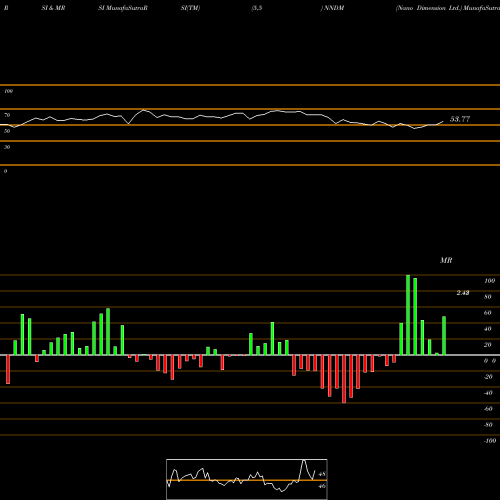
Task: Click the 'SI(TM)' header text
Action: [x=190, y=8]
